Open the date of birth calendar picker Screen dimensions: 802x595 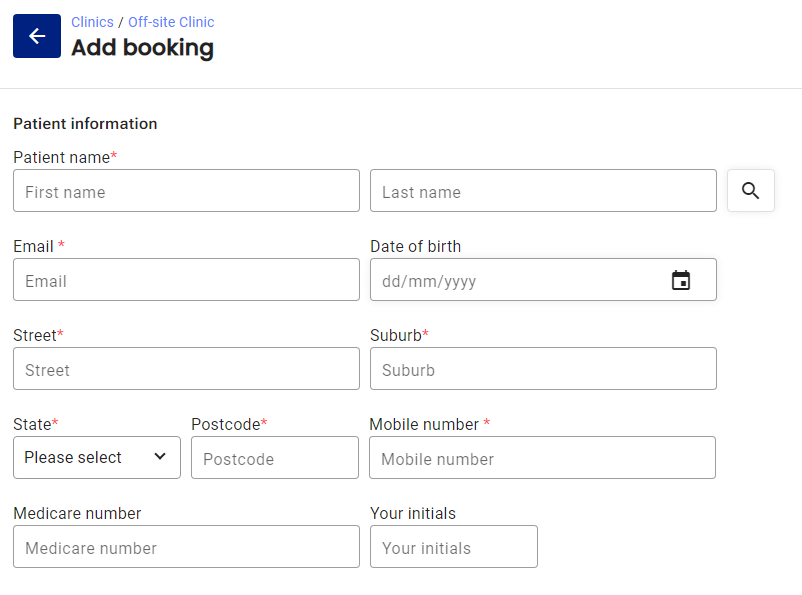tap(680, 280)
